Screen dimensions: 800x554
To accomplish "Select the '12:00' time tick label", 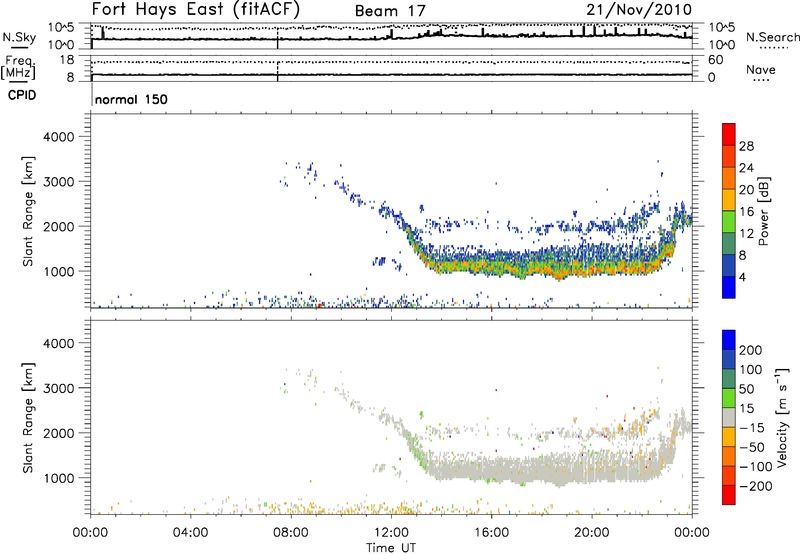I will (391, 533).
